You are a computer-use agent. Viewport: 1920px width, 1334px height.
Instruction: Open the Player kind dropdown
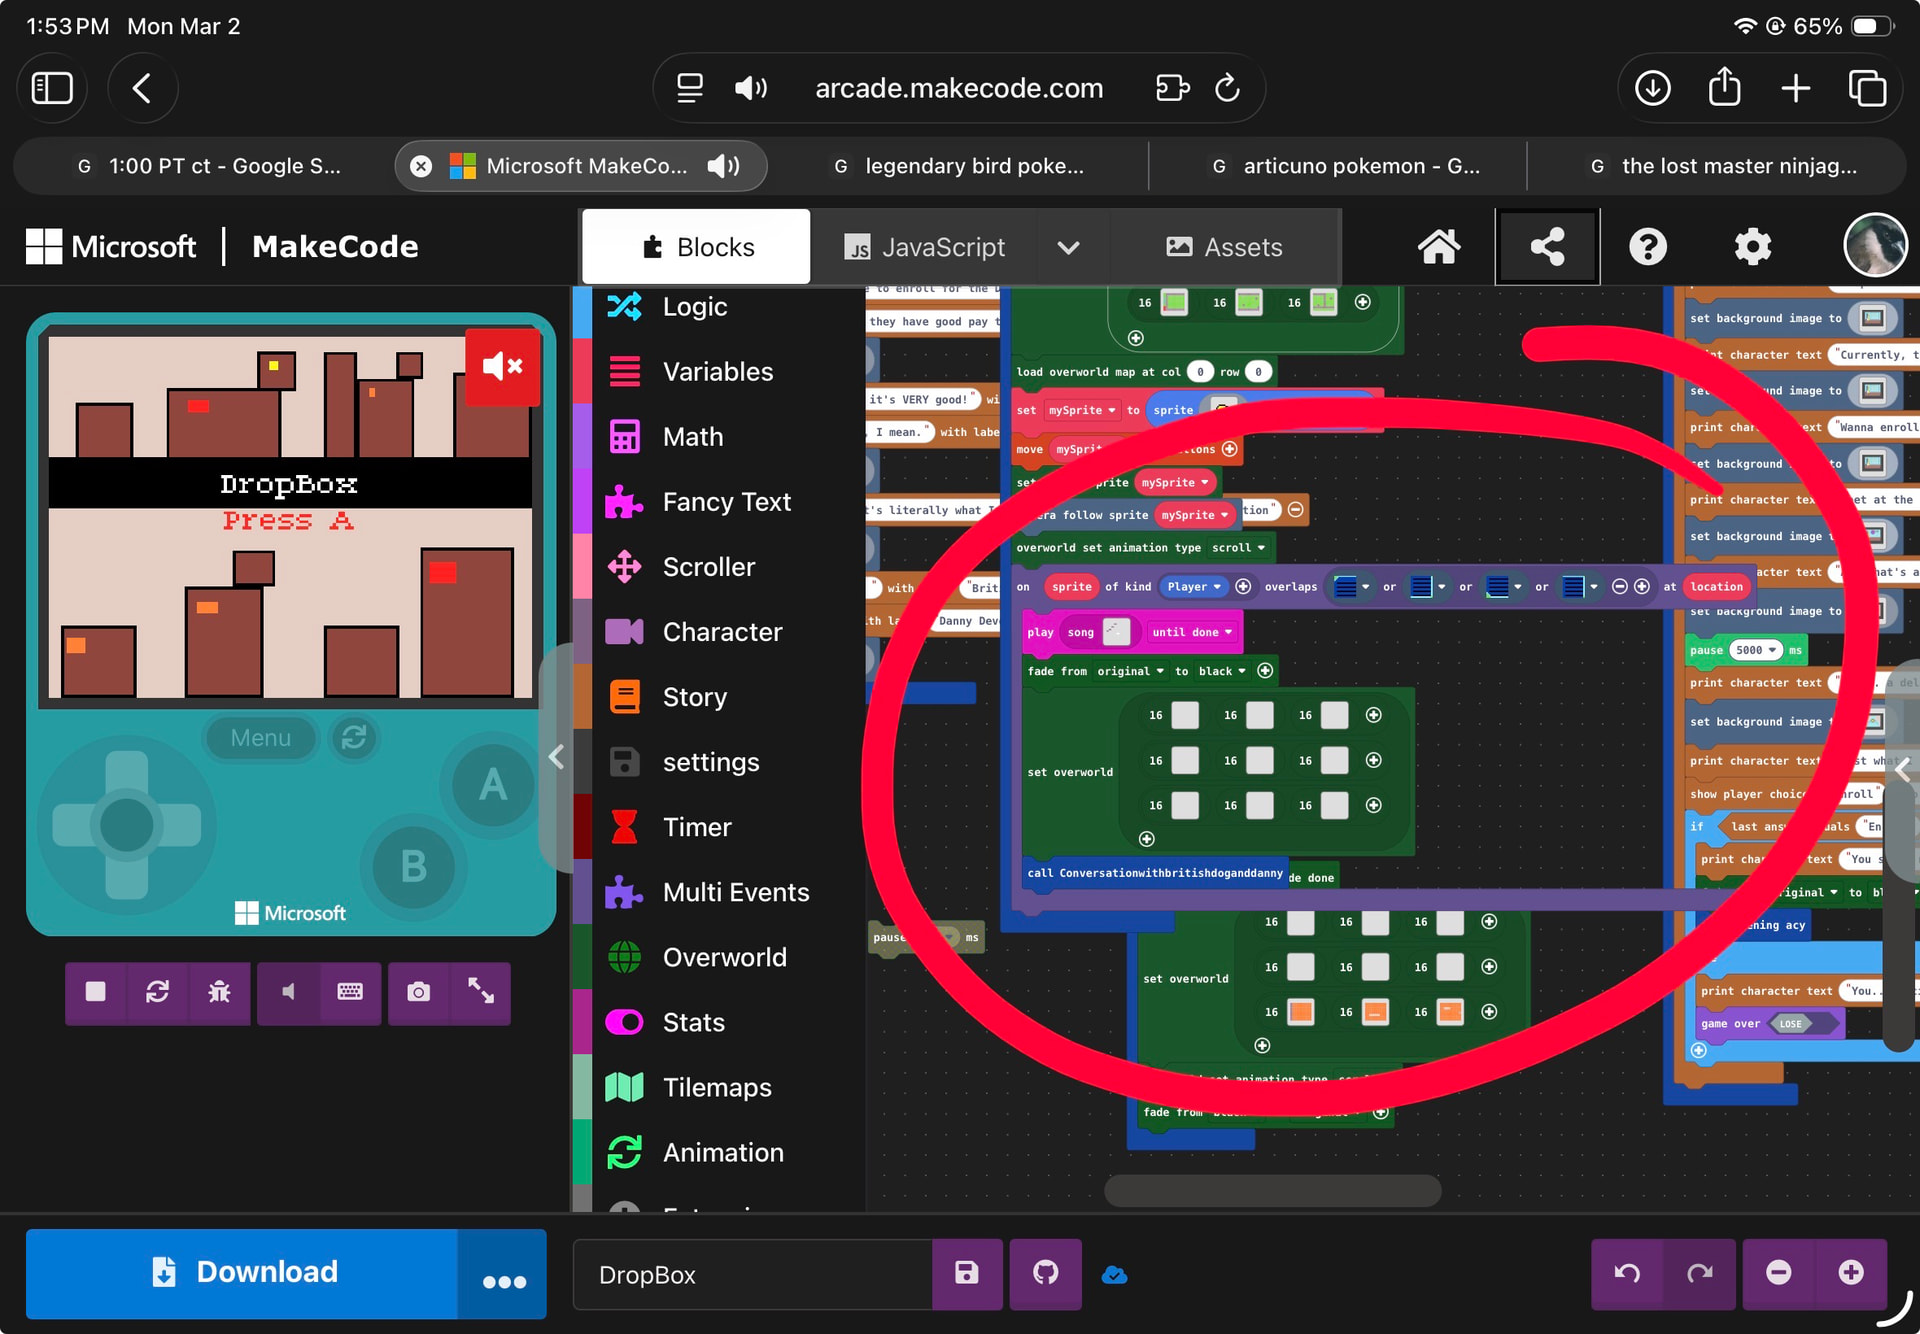pyautogui.click(x=1194, y=587)
